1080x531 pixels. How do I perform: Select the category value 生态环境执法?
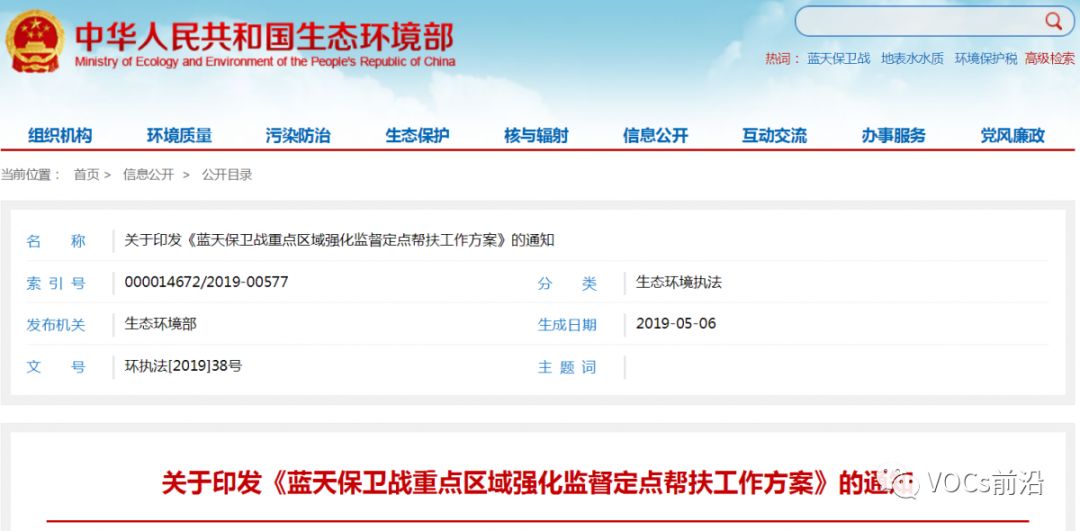678,282
